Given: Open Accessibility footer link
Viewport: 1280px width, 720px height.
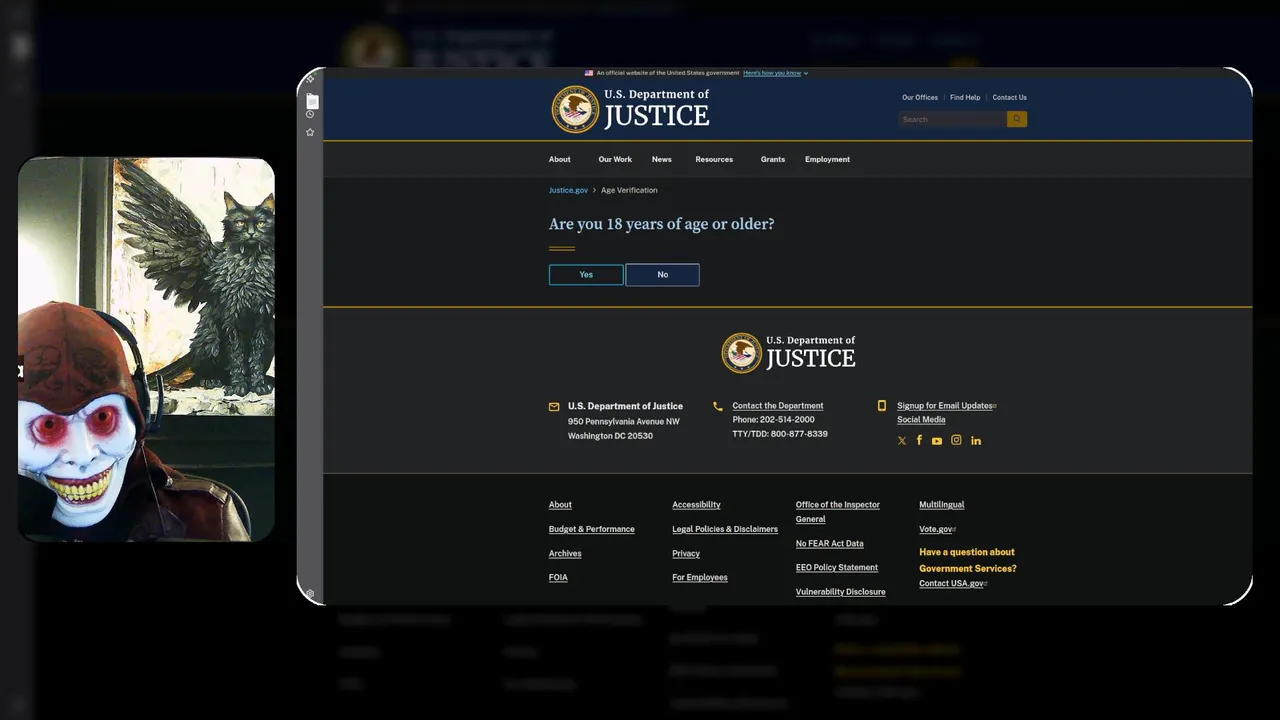Looking at the screenshot, I should [x=696, y=505].
